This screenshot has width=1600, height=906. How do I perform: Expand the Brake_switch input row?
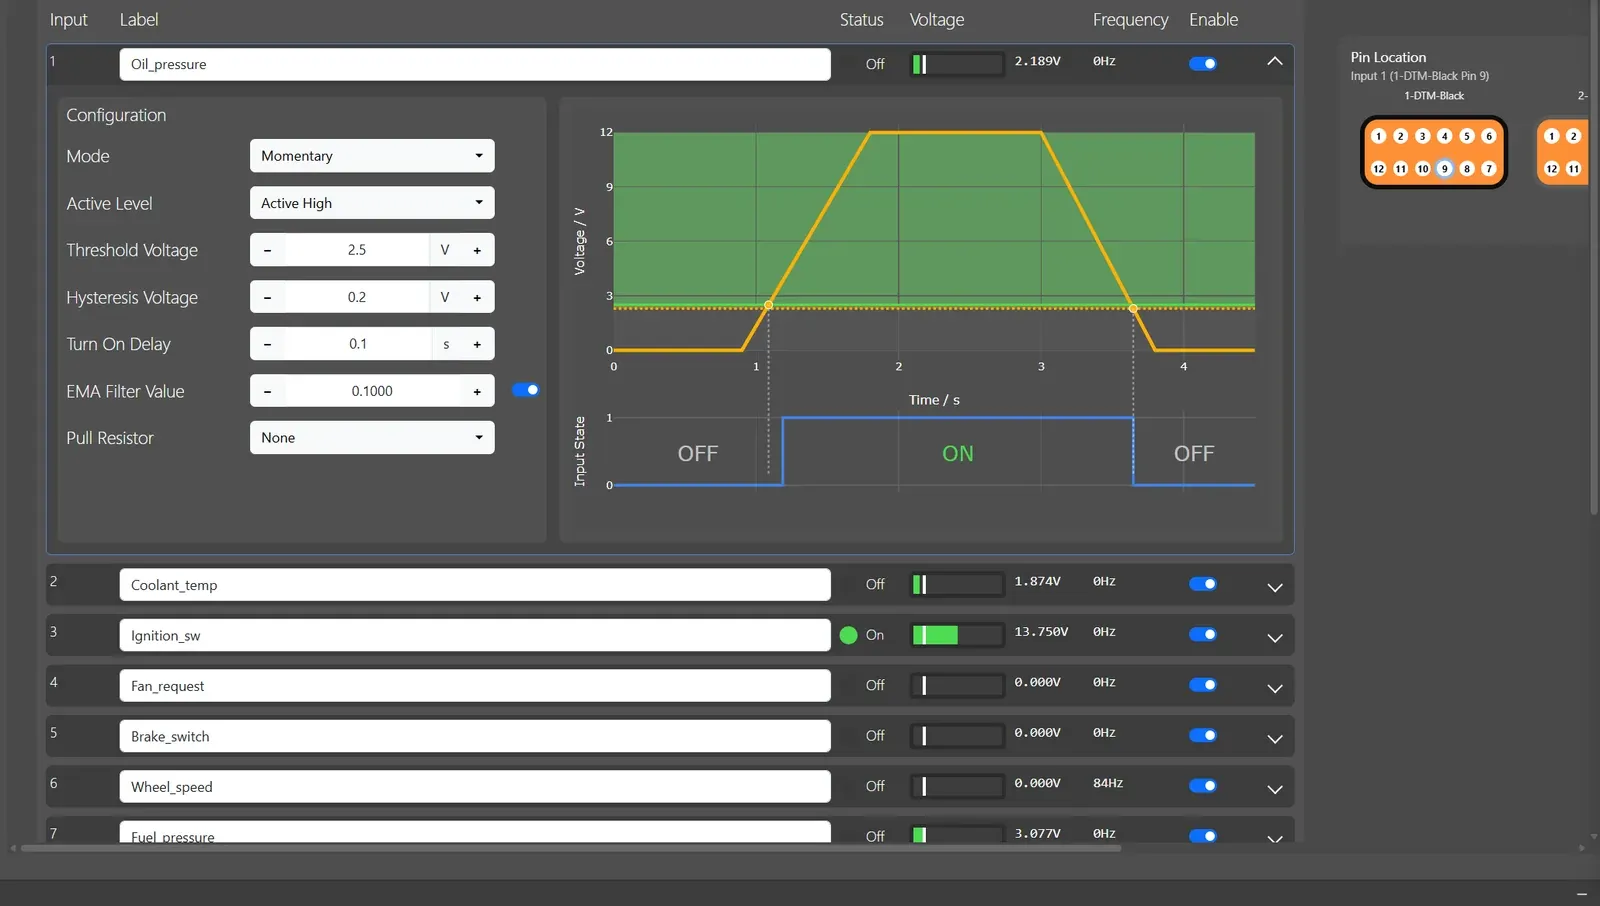(1274, 739)
